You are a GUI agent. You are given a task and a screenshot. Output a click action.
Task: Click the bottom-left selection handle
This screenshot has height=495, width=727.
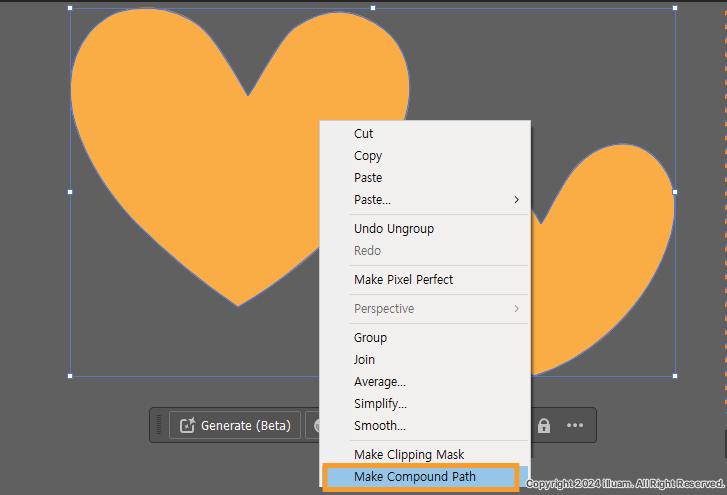(x=70, y=376)
